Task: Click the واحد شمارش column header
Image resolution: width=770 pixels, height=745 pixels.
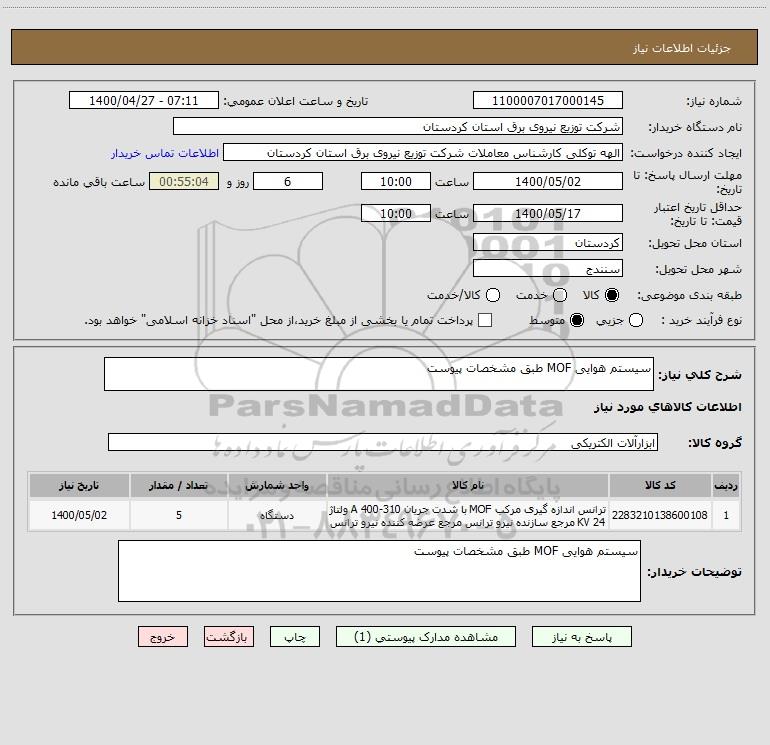Action: click(x=277, y=486)
